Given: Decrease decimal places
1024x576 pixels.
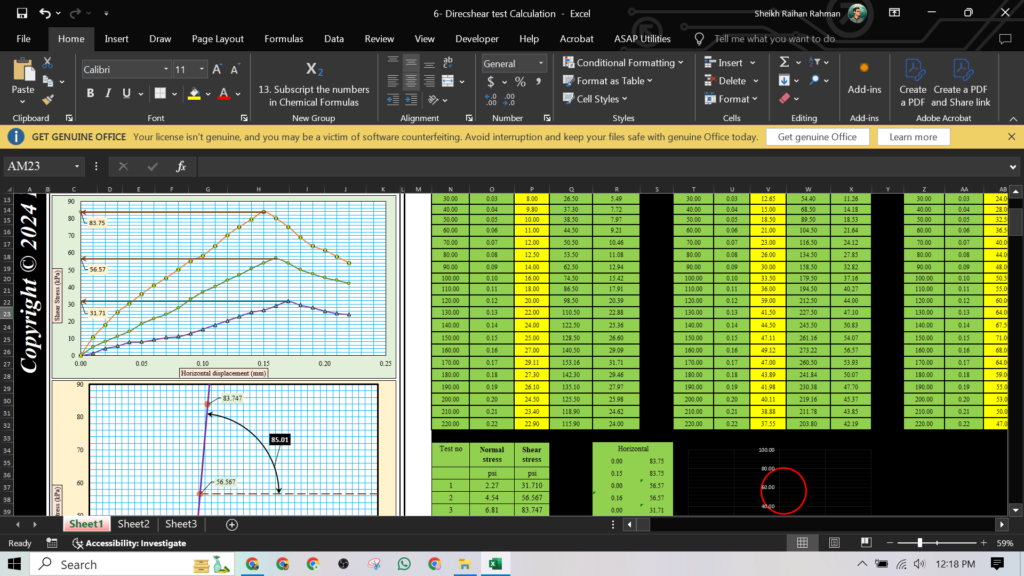Looking at the screenshot, I should pos(509,99).
